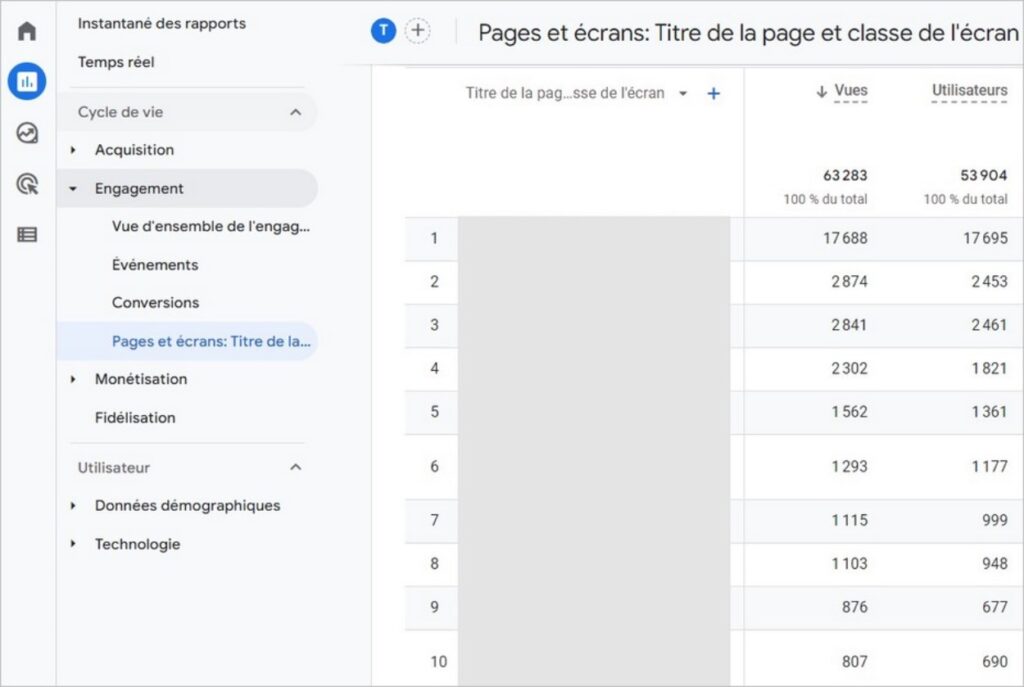Open Instantané des rapports
This screenshot has height=687, width=1024.
click(x=161, y=23)
